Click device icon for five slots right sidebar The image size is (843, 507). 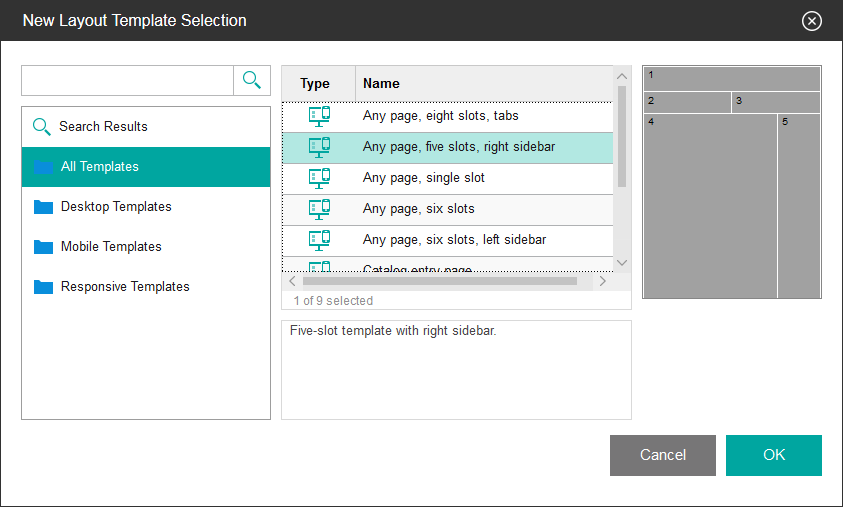tap(319, 147)
